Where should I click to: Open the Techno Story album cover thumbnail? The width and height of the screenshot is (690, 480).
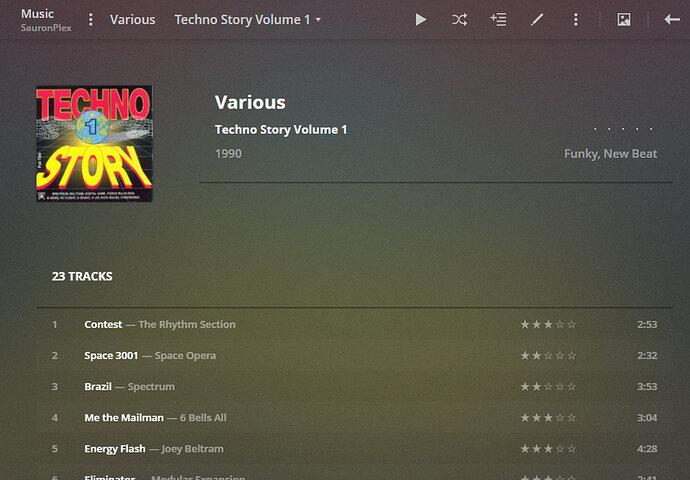coord(94,144)
